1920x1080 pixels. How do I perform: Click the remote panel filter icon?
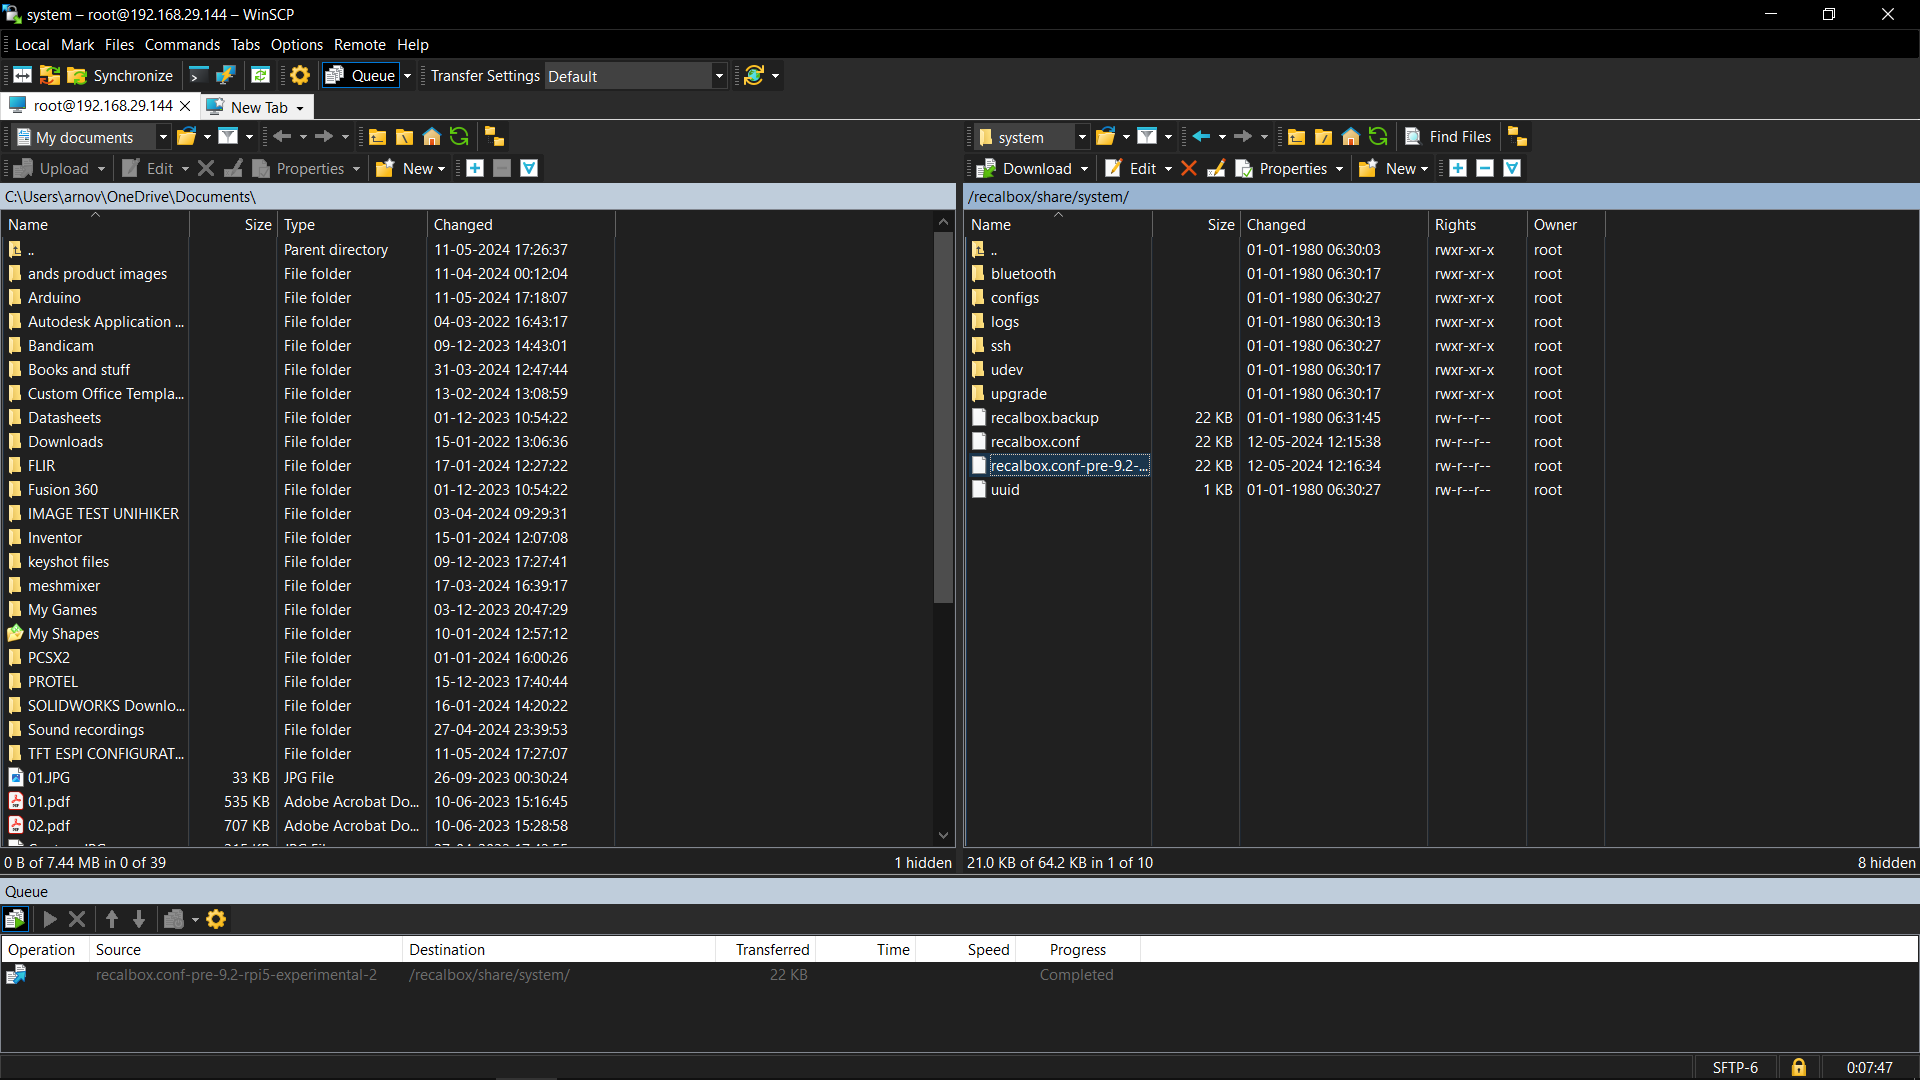(x=1147, y=137)
